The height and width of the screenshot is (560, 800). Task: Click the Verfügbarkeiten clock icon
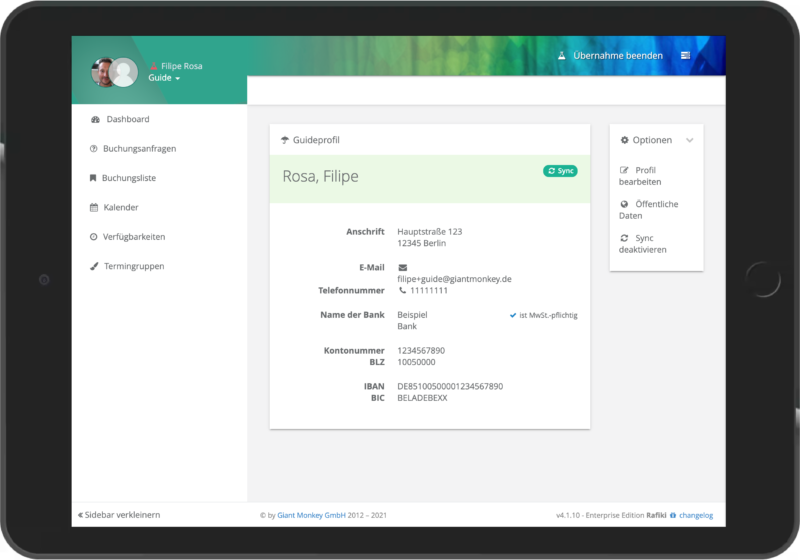click(x=94, y=237)
